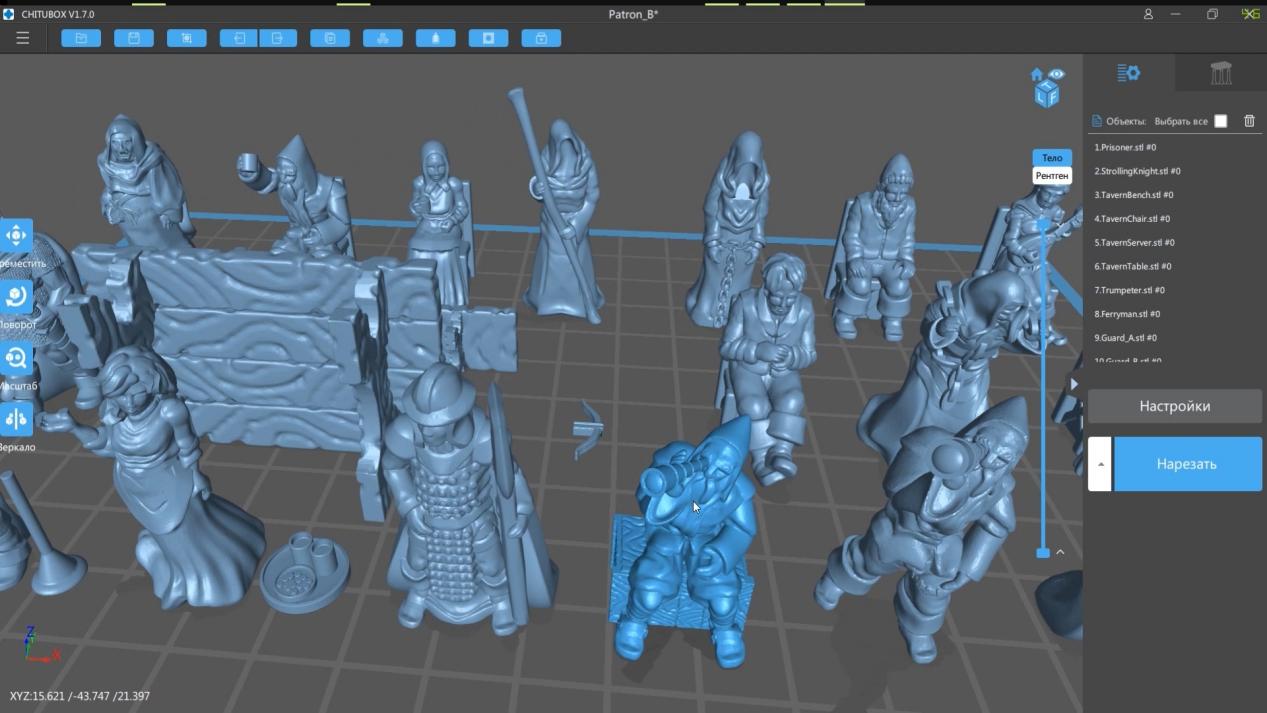1267x713 pixels.
Task: Expand options arrow beside Нарезать button
Action: tap(1100, 464)
